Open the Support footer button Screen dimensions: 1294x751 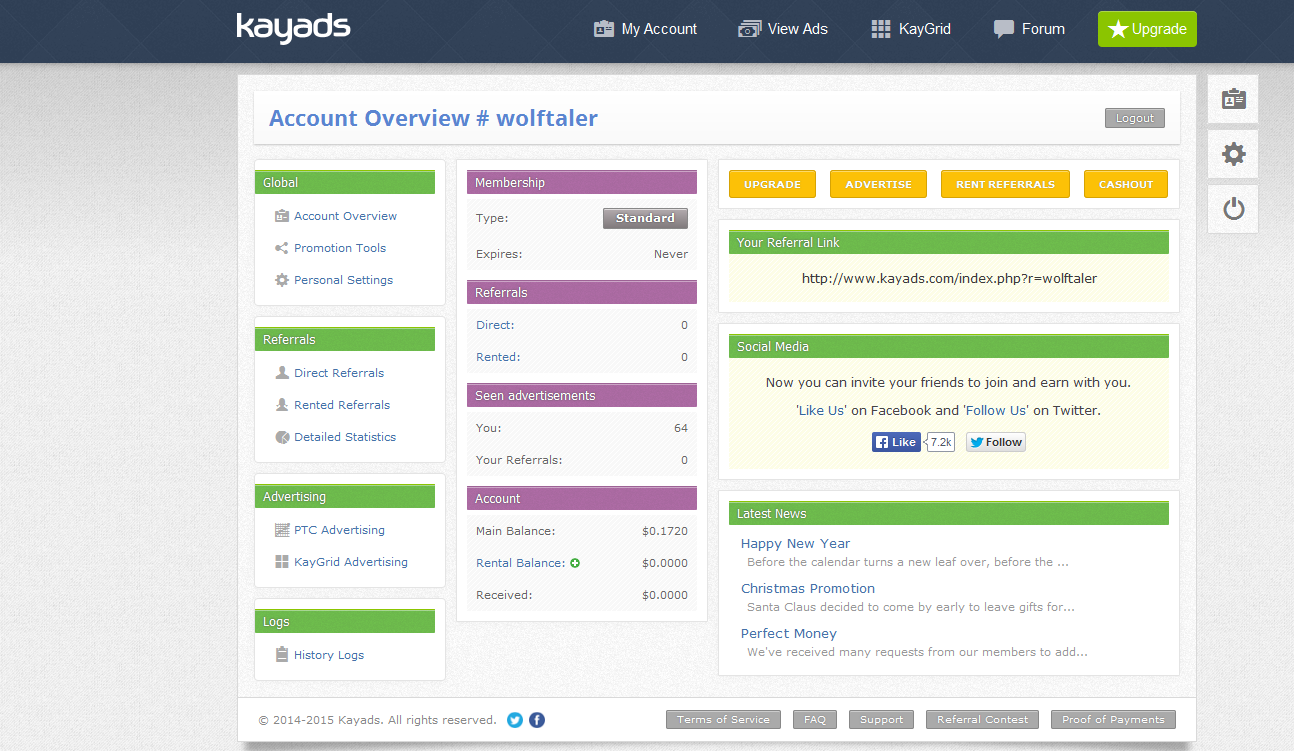click(x=881, y=720)
